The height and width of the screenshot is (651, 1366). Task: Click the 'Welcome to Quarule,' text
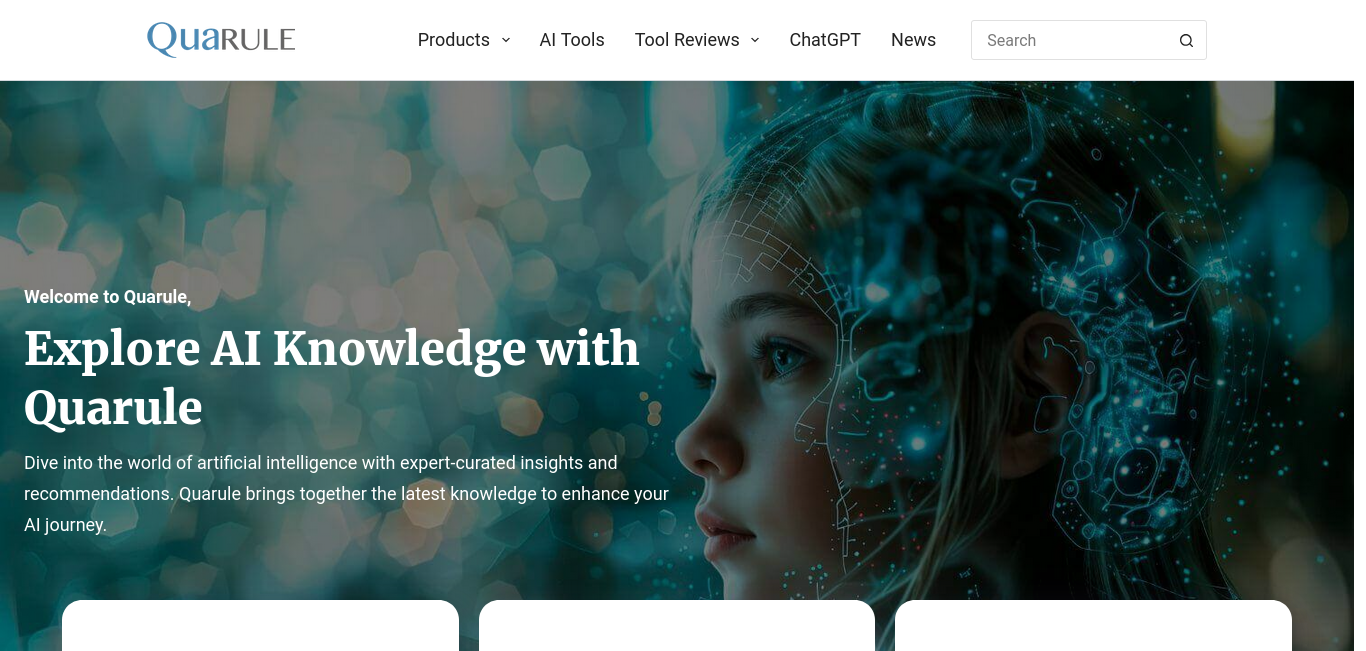107,297
